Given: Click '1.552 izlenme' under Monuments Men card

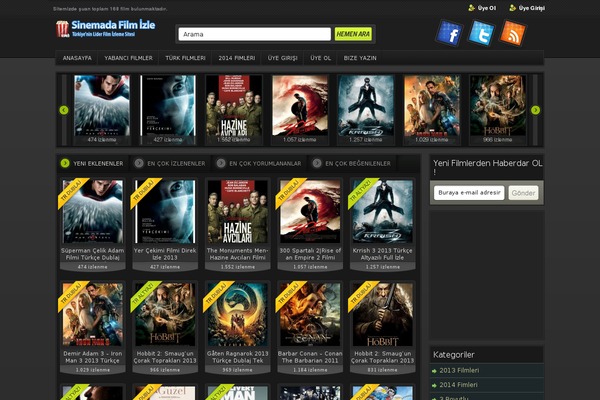Looking at the screenshot, I should click(x=238, y=267).
